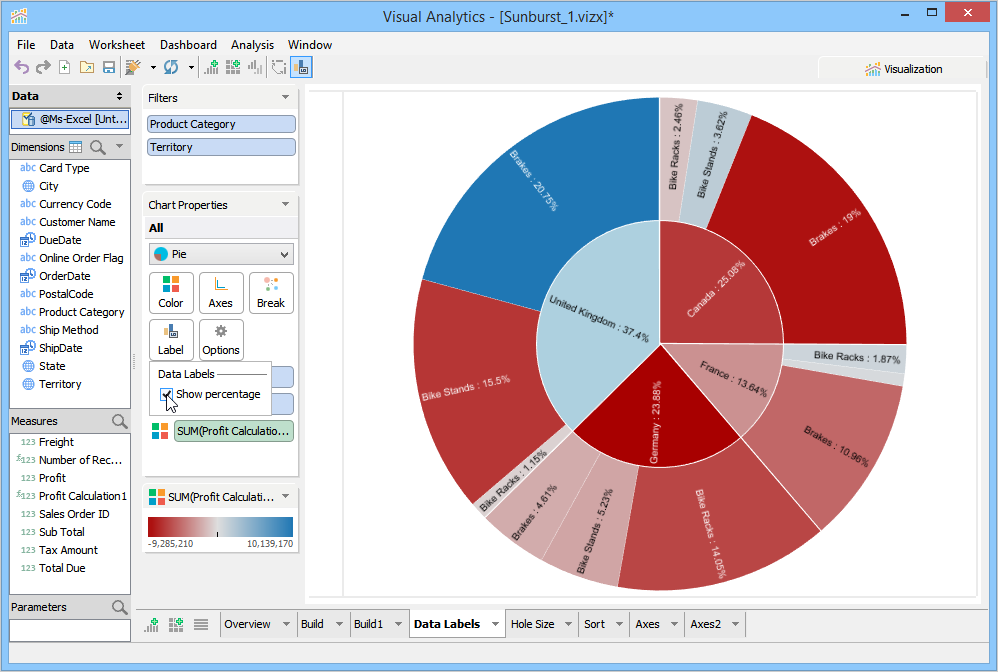998x672 pixels.
Task: Click the search icon next to Measures
Action: [119, 421]
